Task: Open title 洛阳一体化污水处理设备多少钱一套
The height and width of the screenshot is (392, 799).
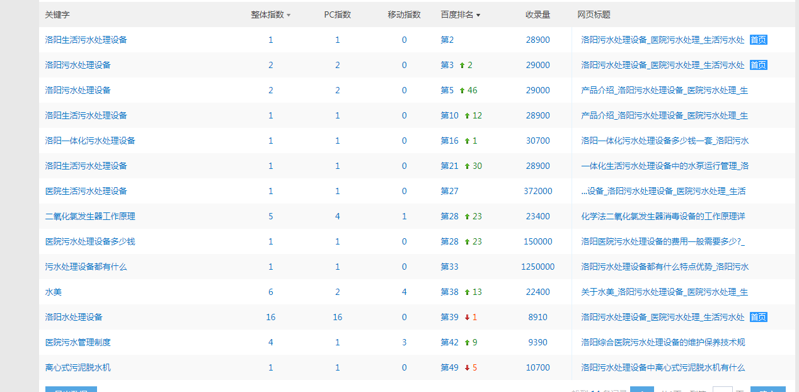Action: (x=665, y=141)
